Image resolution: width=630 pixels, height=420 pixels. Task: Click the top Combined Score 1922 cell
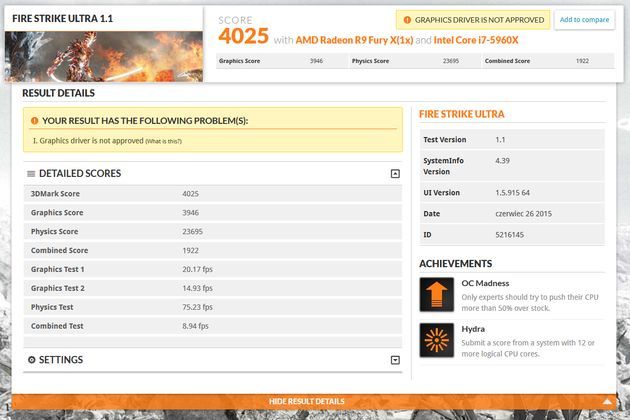[548, 61]
